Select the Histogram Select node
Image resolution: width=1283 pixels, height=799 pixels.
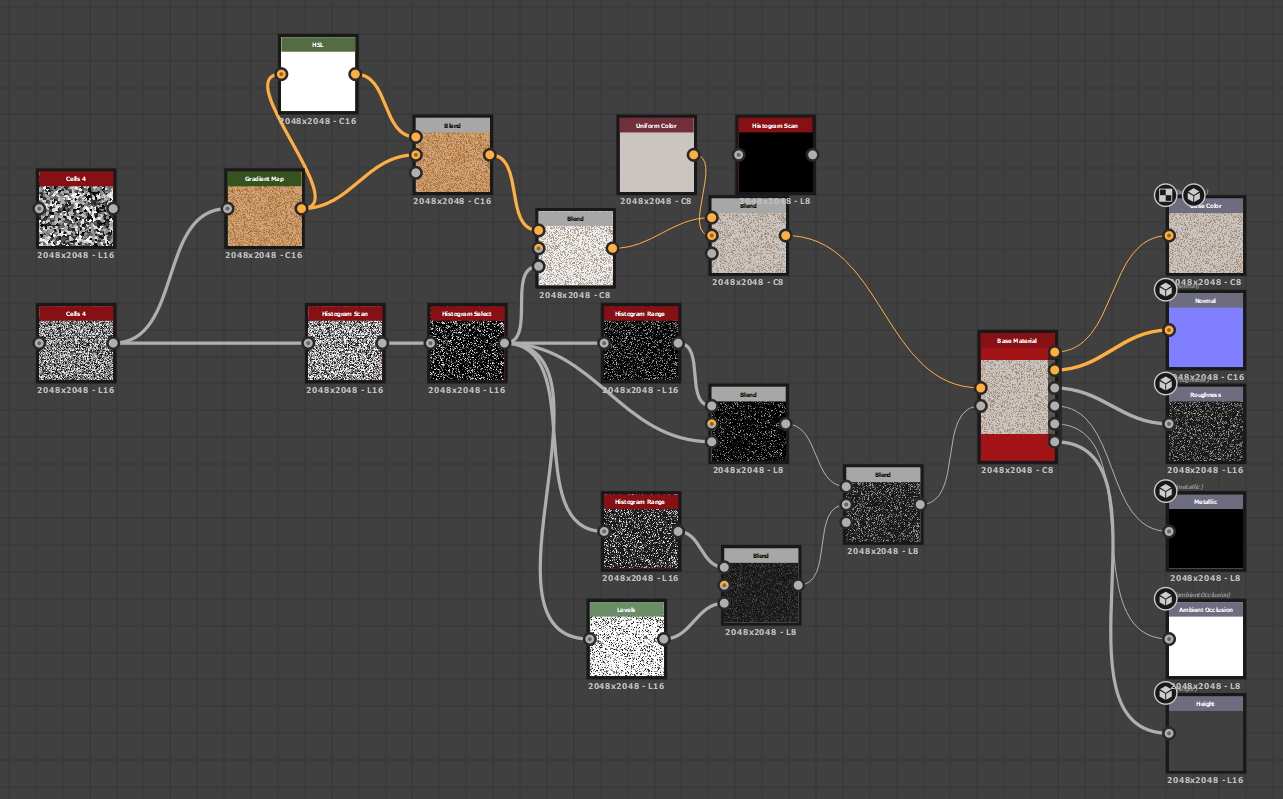click(467, 343)
